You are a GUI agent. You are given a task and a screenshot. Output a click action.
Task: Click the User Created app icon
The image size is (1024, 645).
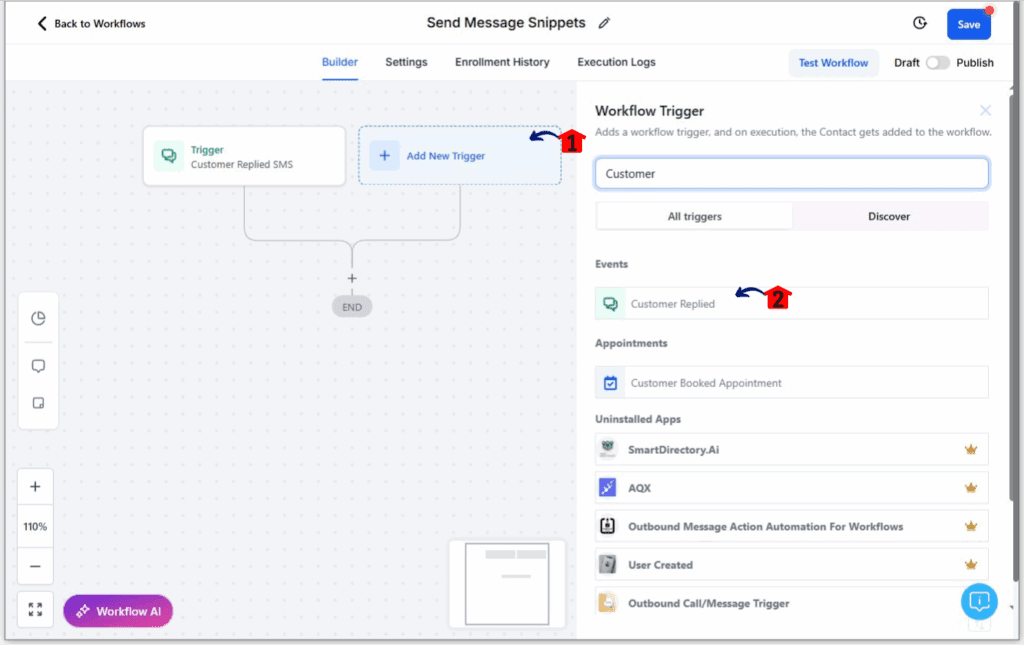pos(607,564)
